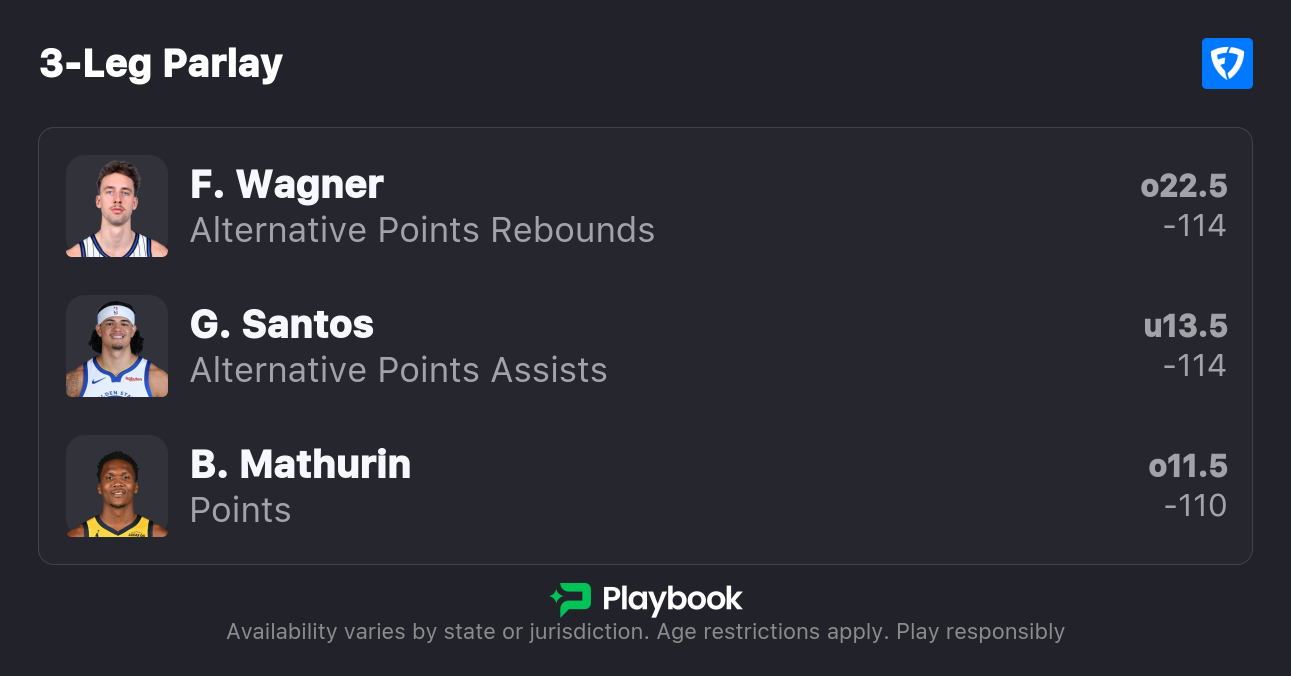Screen dimensions: 1291x676
Task: Click the Alternative Points Rebounds market label
Action: point(422,230)
